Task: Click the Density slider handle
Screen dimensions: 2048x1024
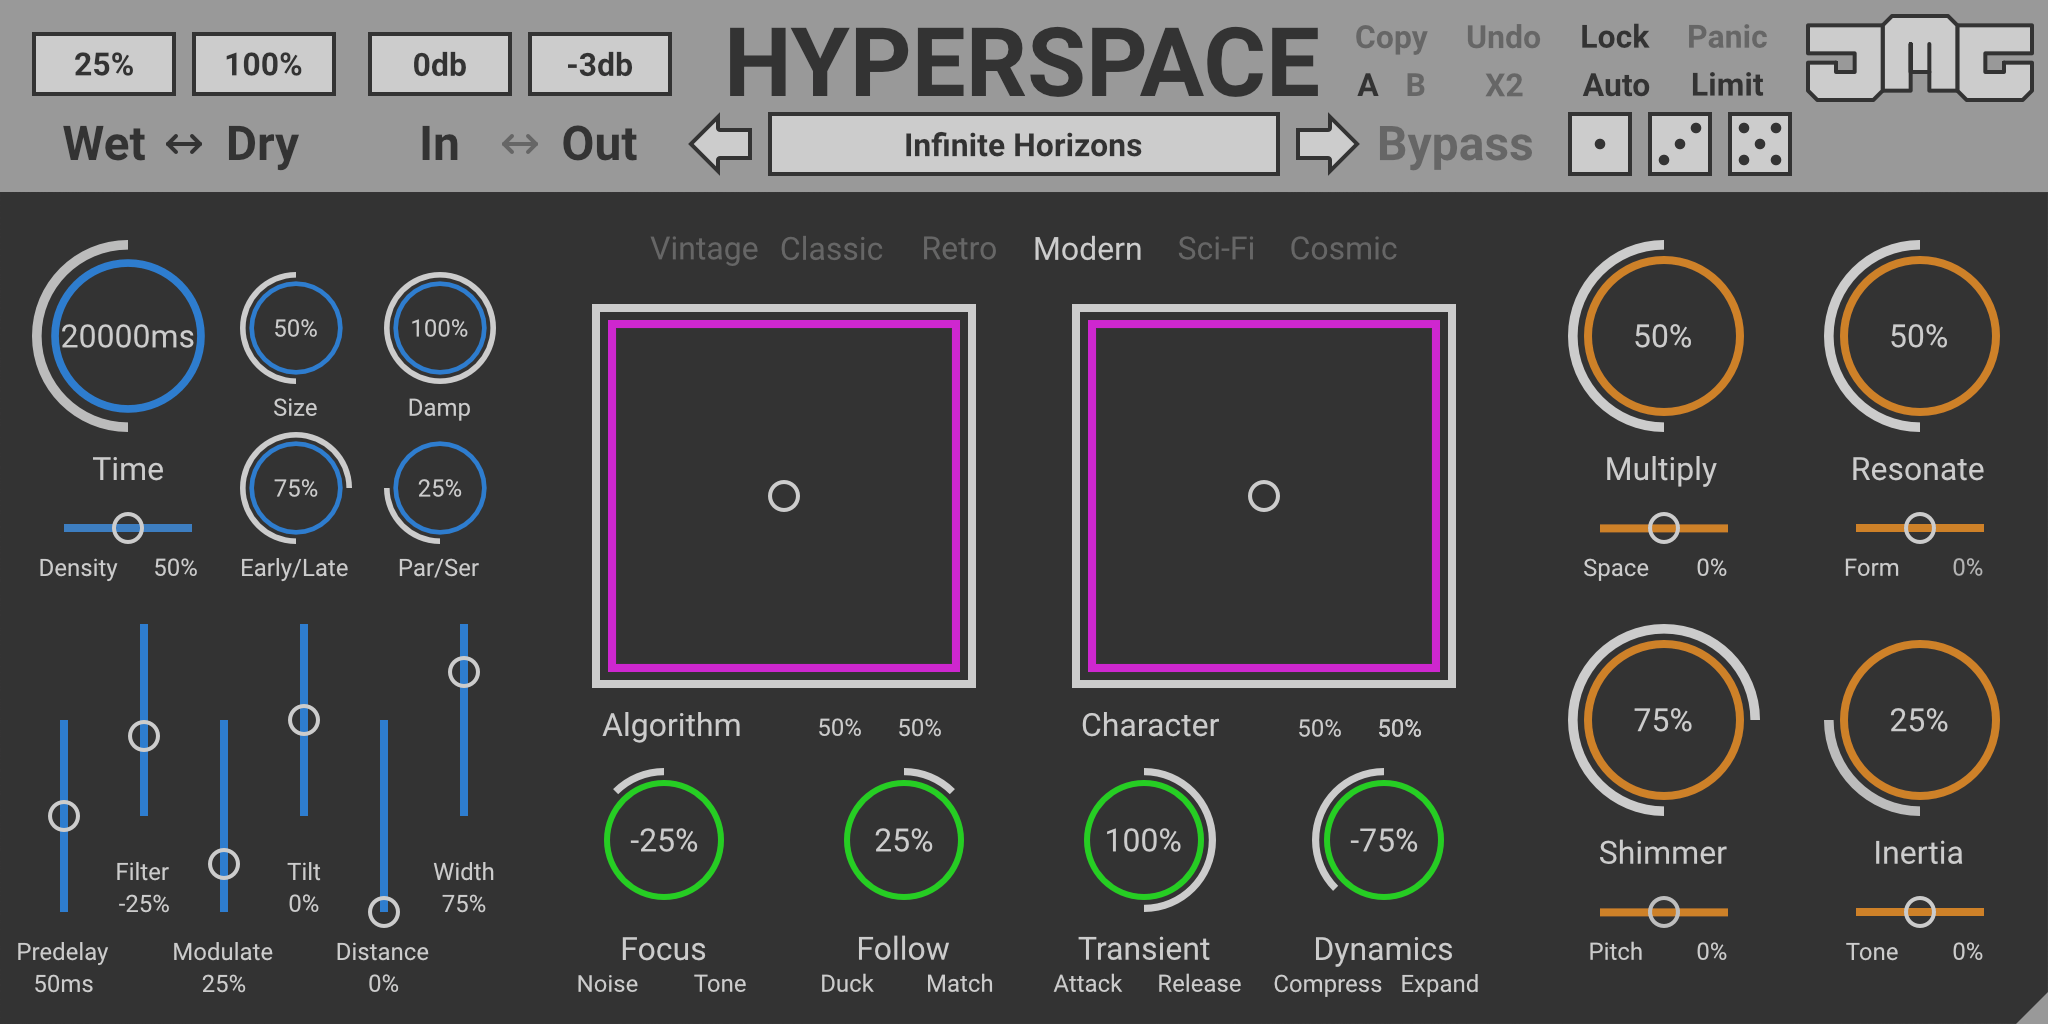Action: tap(128, 528)
